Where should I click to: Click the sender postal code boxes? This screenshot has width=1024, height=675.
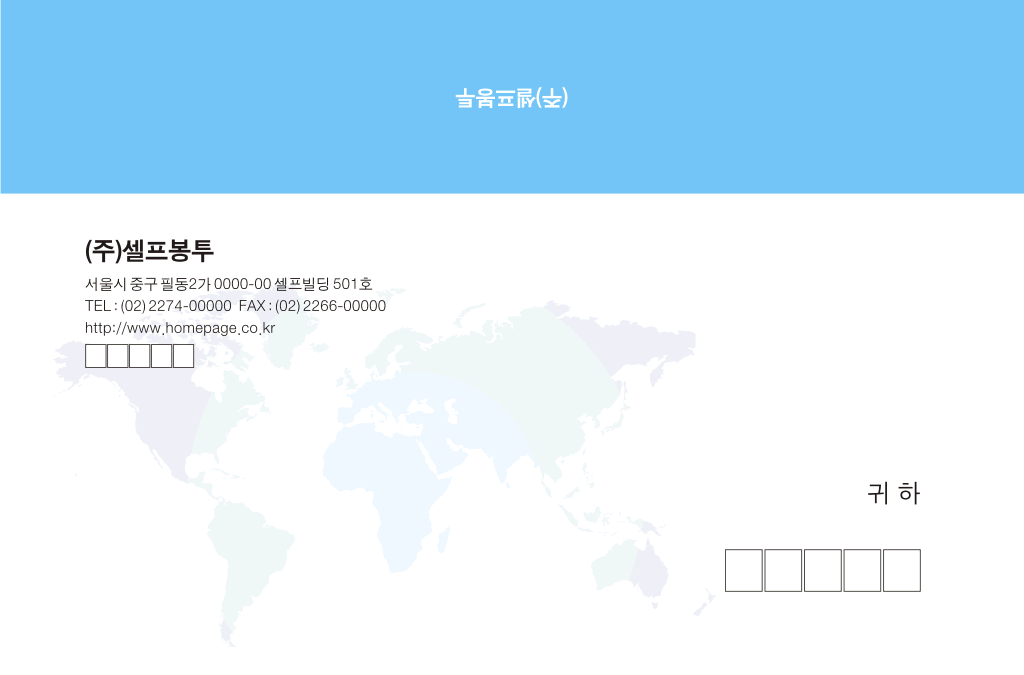coord(140,356)
